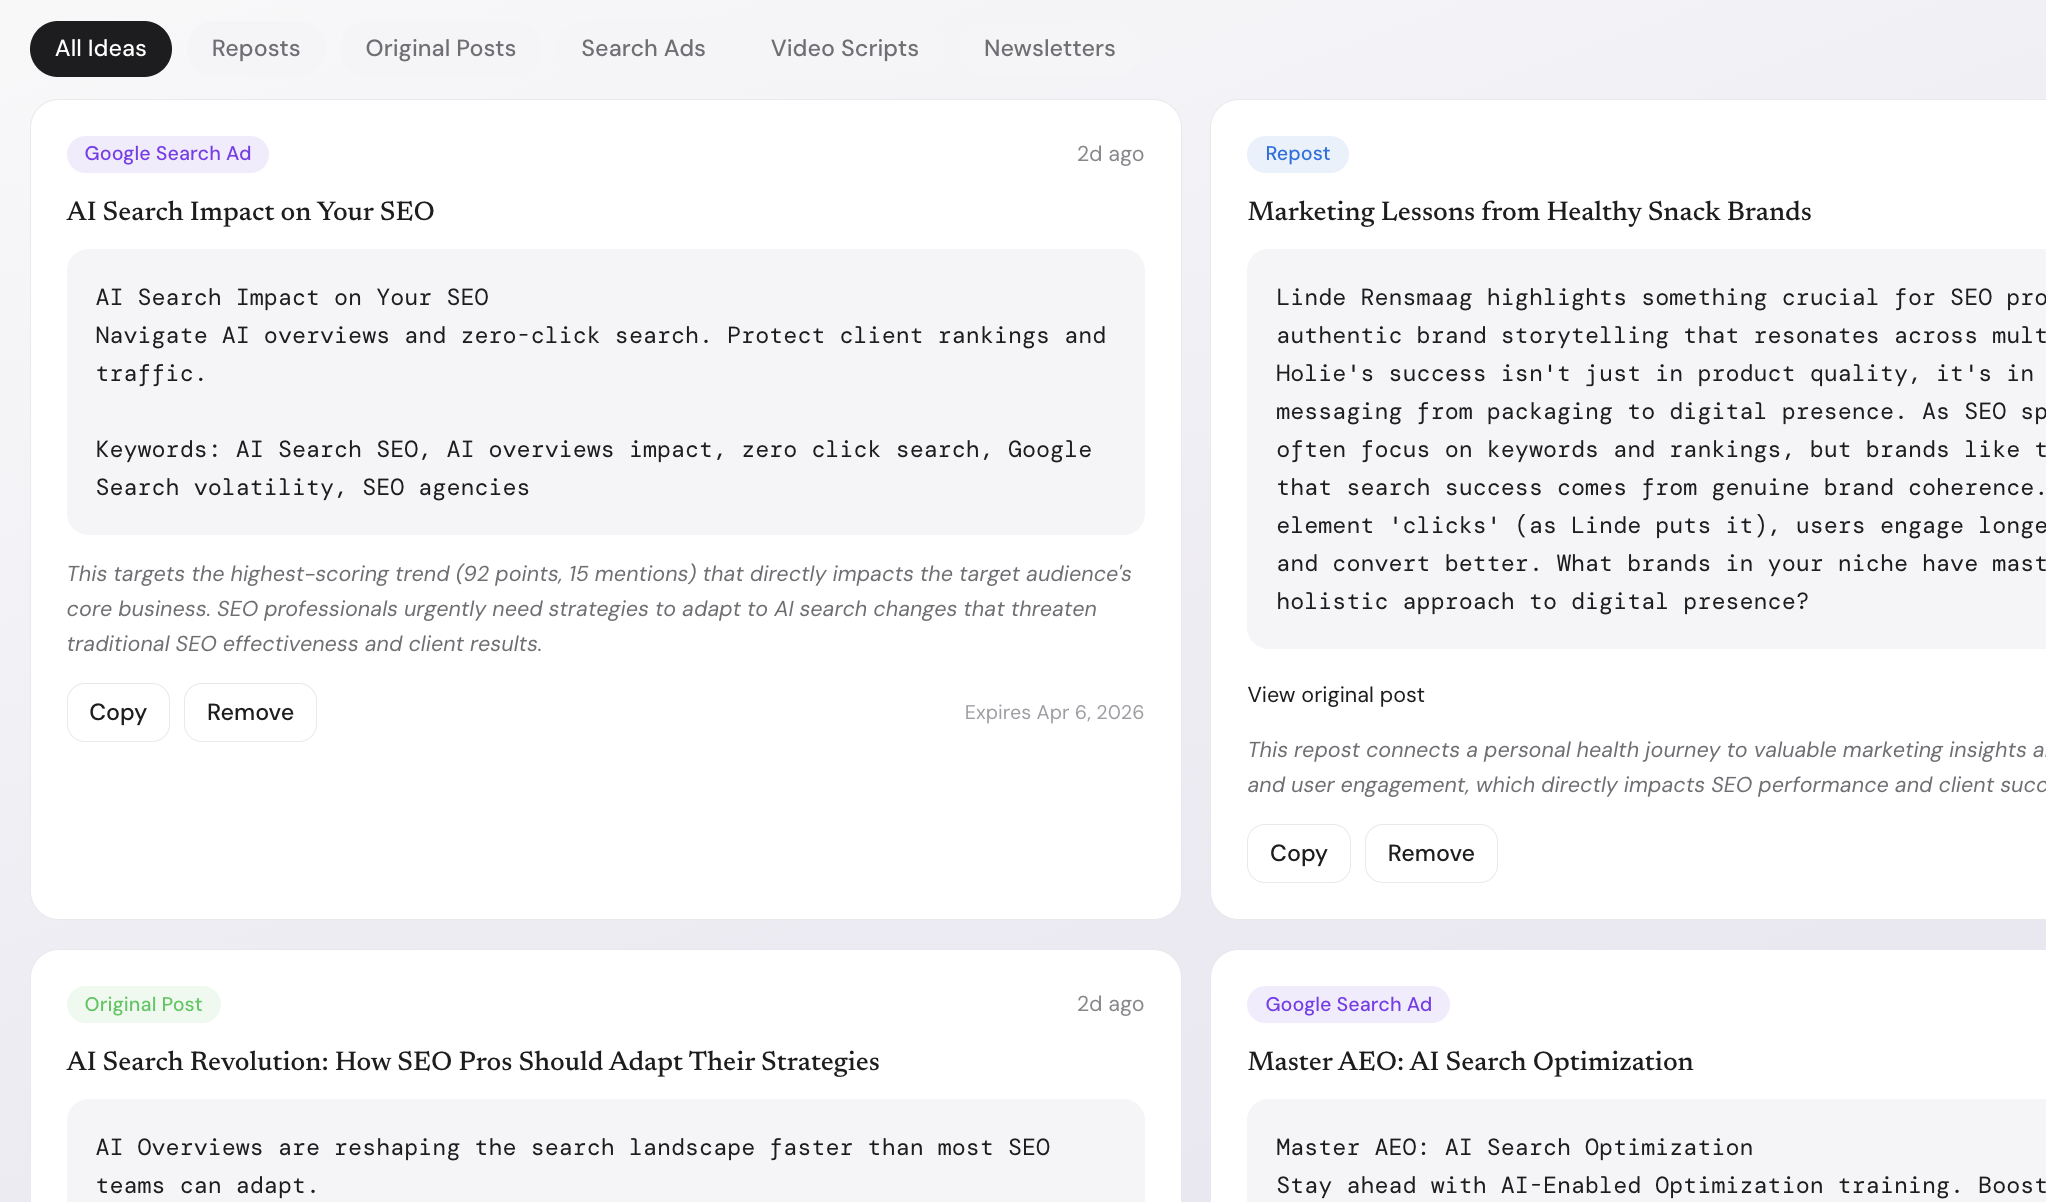
Task: Open the AI Search Impact on Your SEO title
Action: (x=250, y=211)
